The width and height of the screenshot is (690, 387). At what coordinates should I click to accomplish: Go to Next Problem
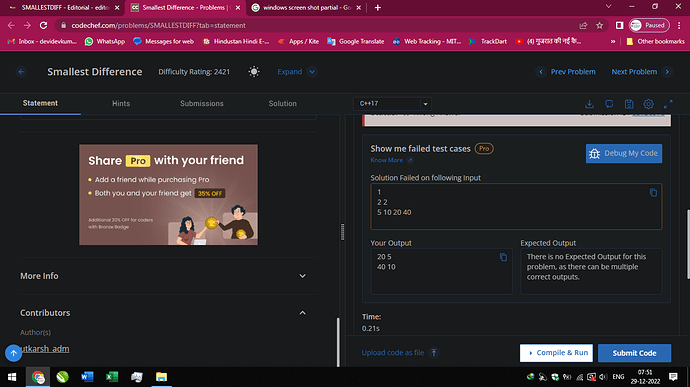point(634,72)
